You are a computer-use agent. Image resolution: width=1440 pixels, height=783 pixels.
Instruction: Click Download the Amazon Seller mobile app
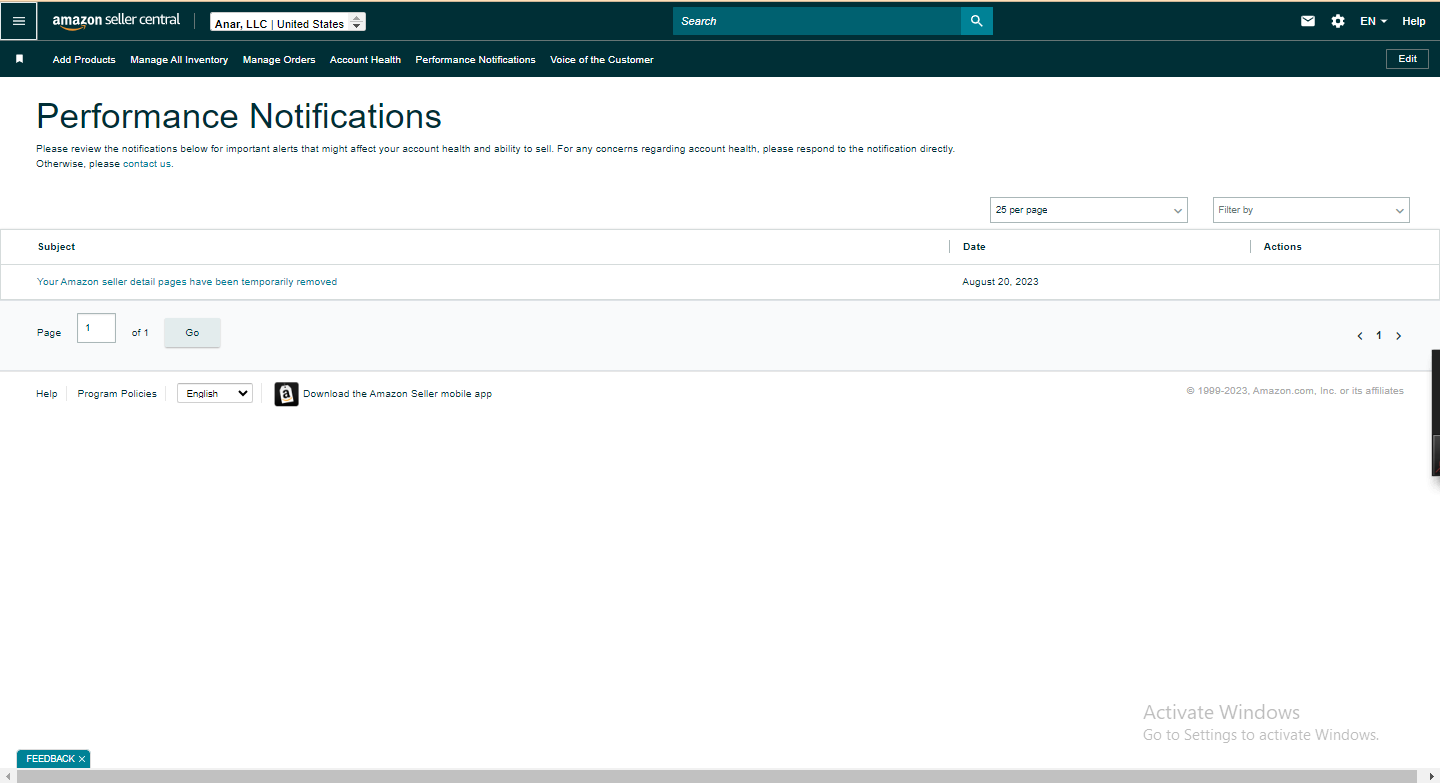pos(398,394)
